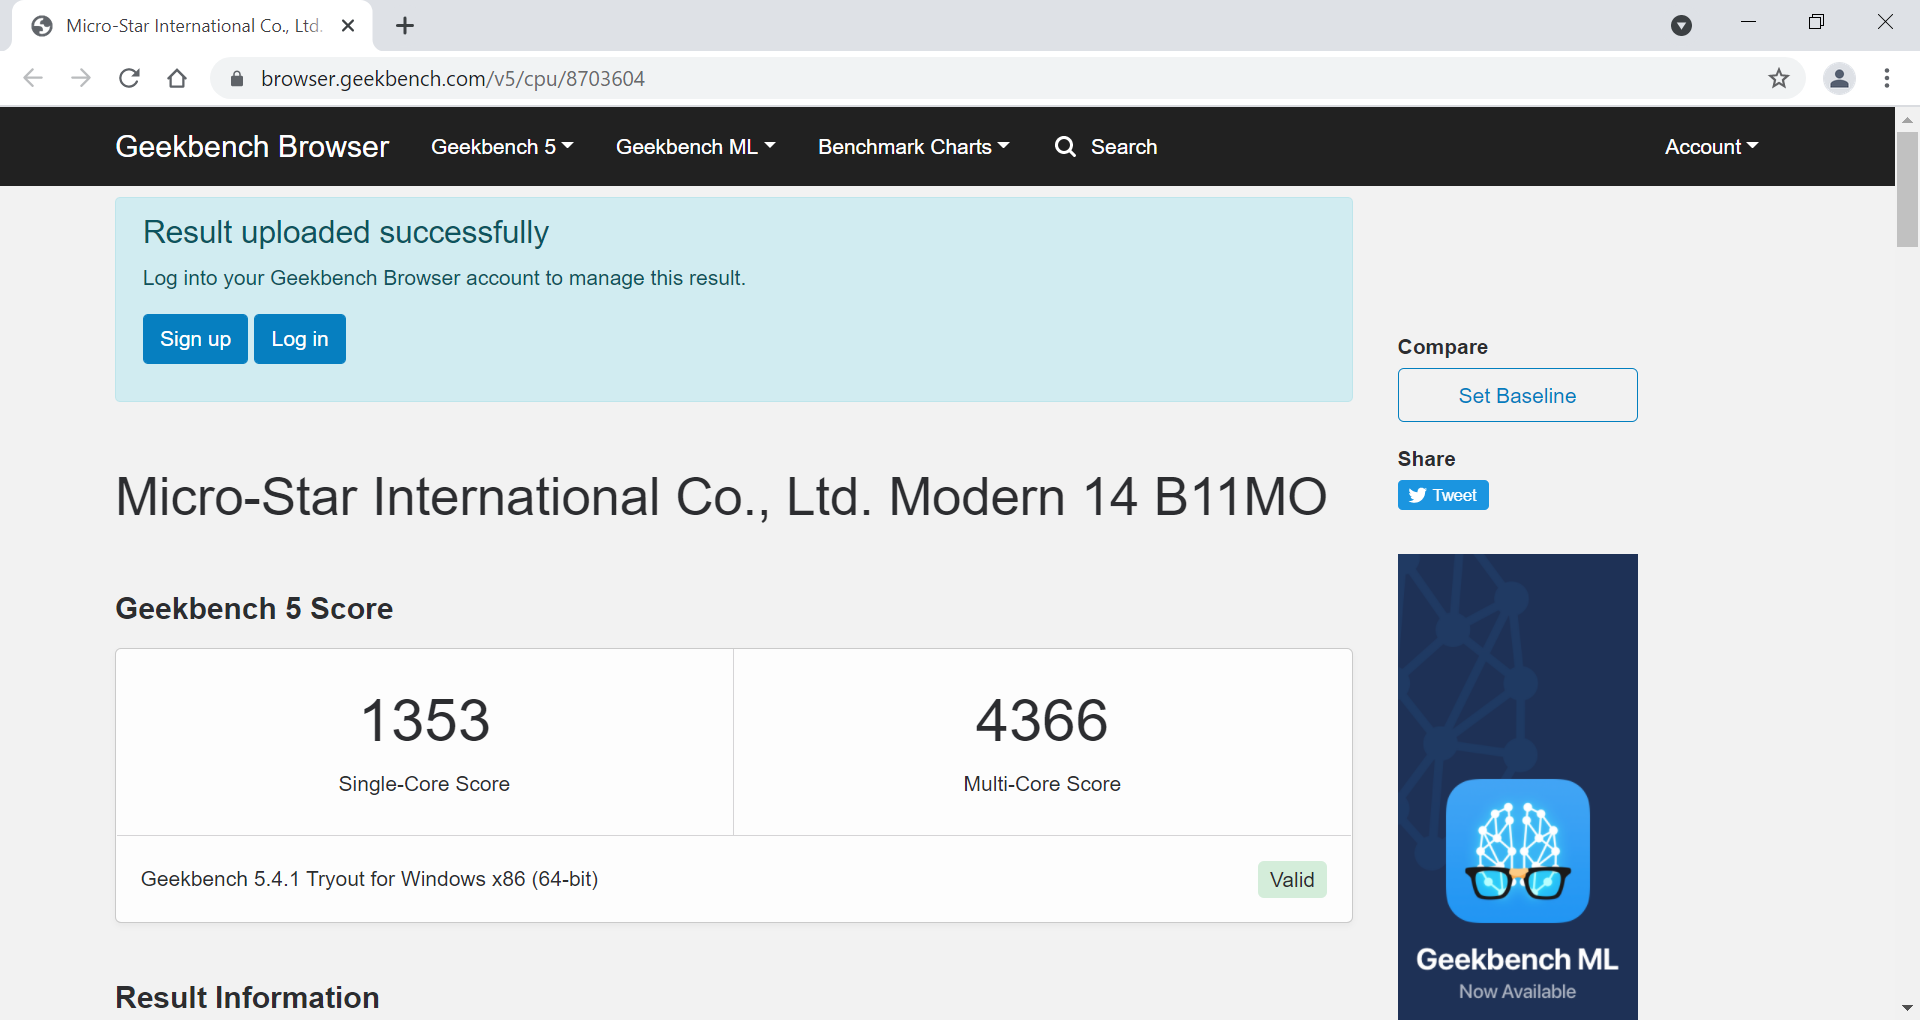Restore down the Chrome window
The width and height of the screenshot is (1920, 1020).
coord(1816,22)
